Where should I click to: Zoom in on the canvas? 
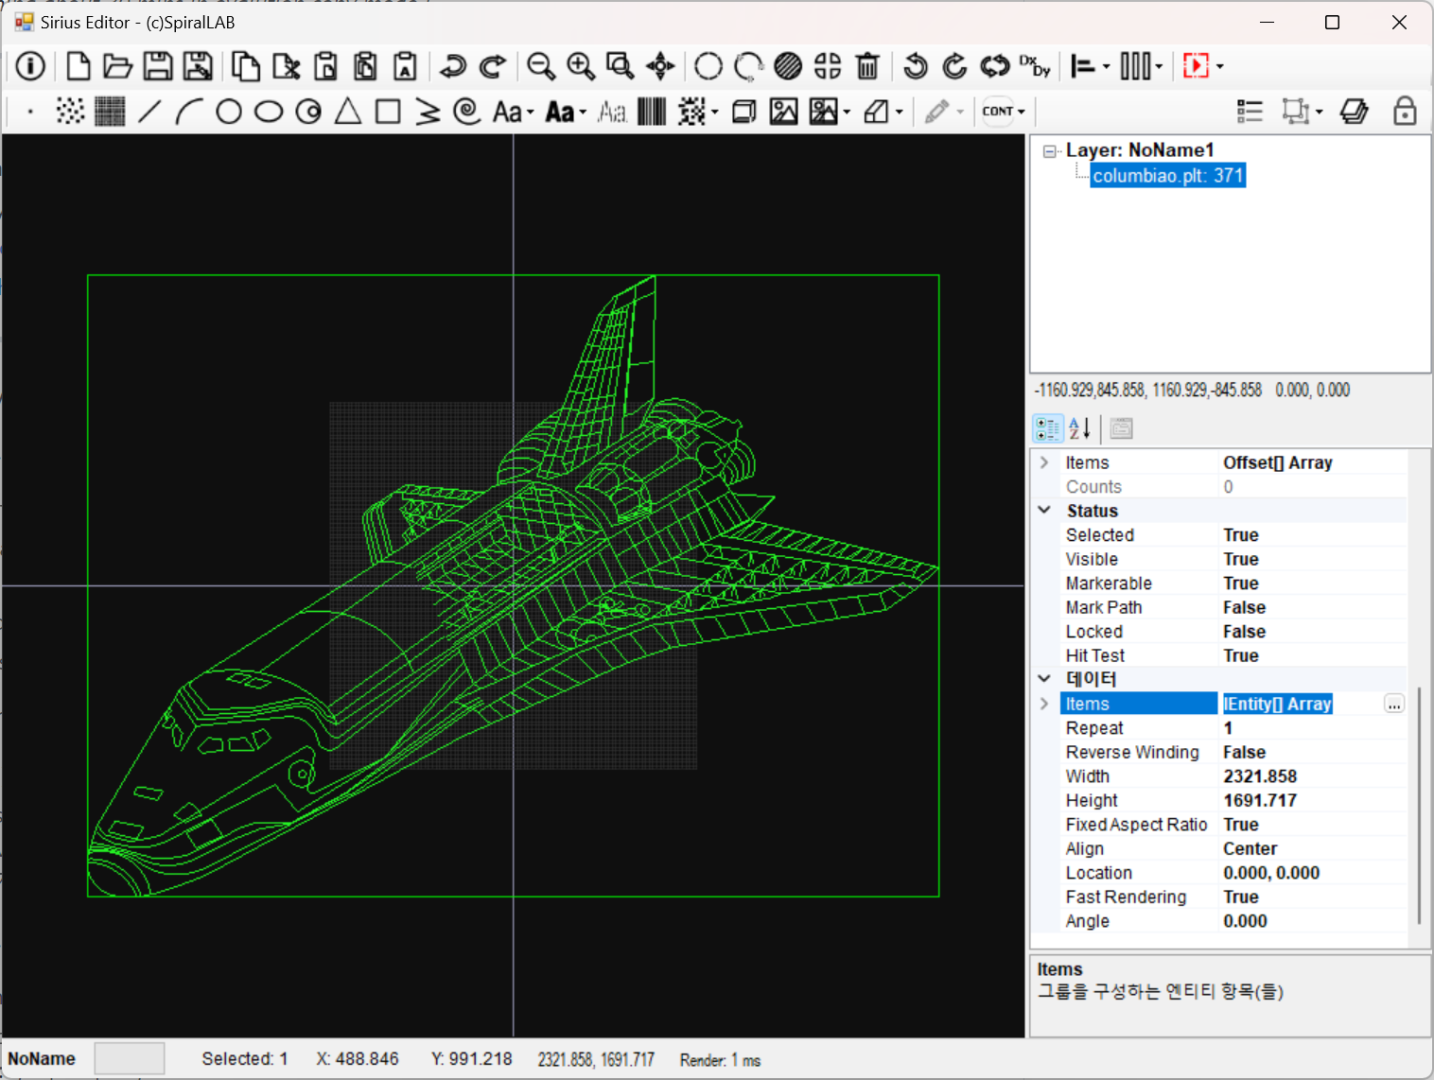[x=581, y=66]
